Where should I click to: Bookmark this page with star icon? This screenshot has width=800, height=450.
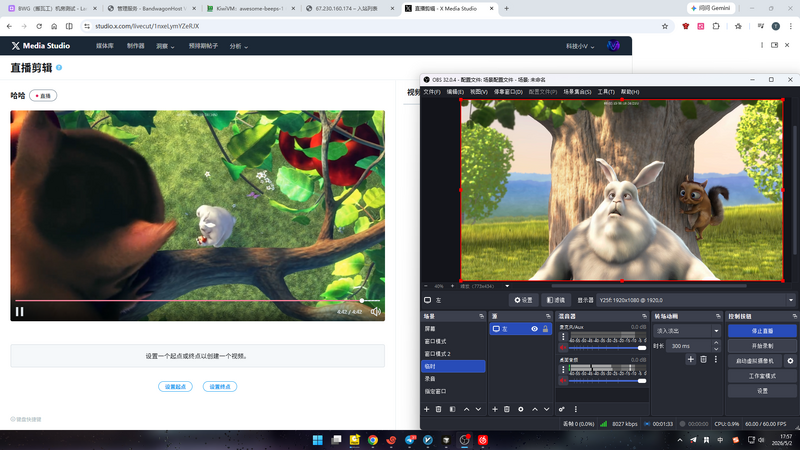(x=664, y=26)
